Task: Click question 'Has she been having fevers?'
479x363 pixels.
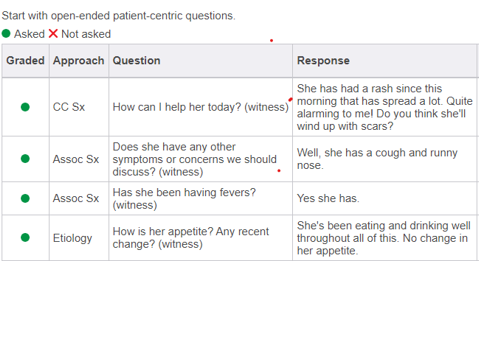Action: [x=184, y=198]
